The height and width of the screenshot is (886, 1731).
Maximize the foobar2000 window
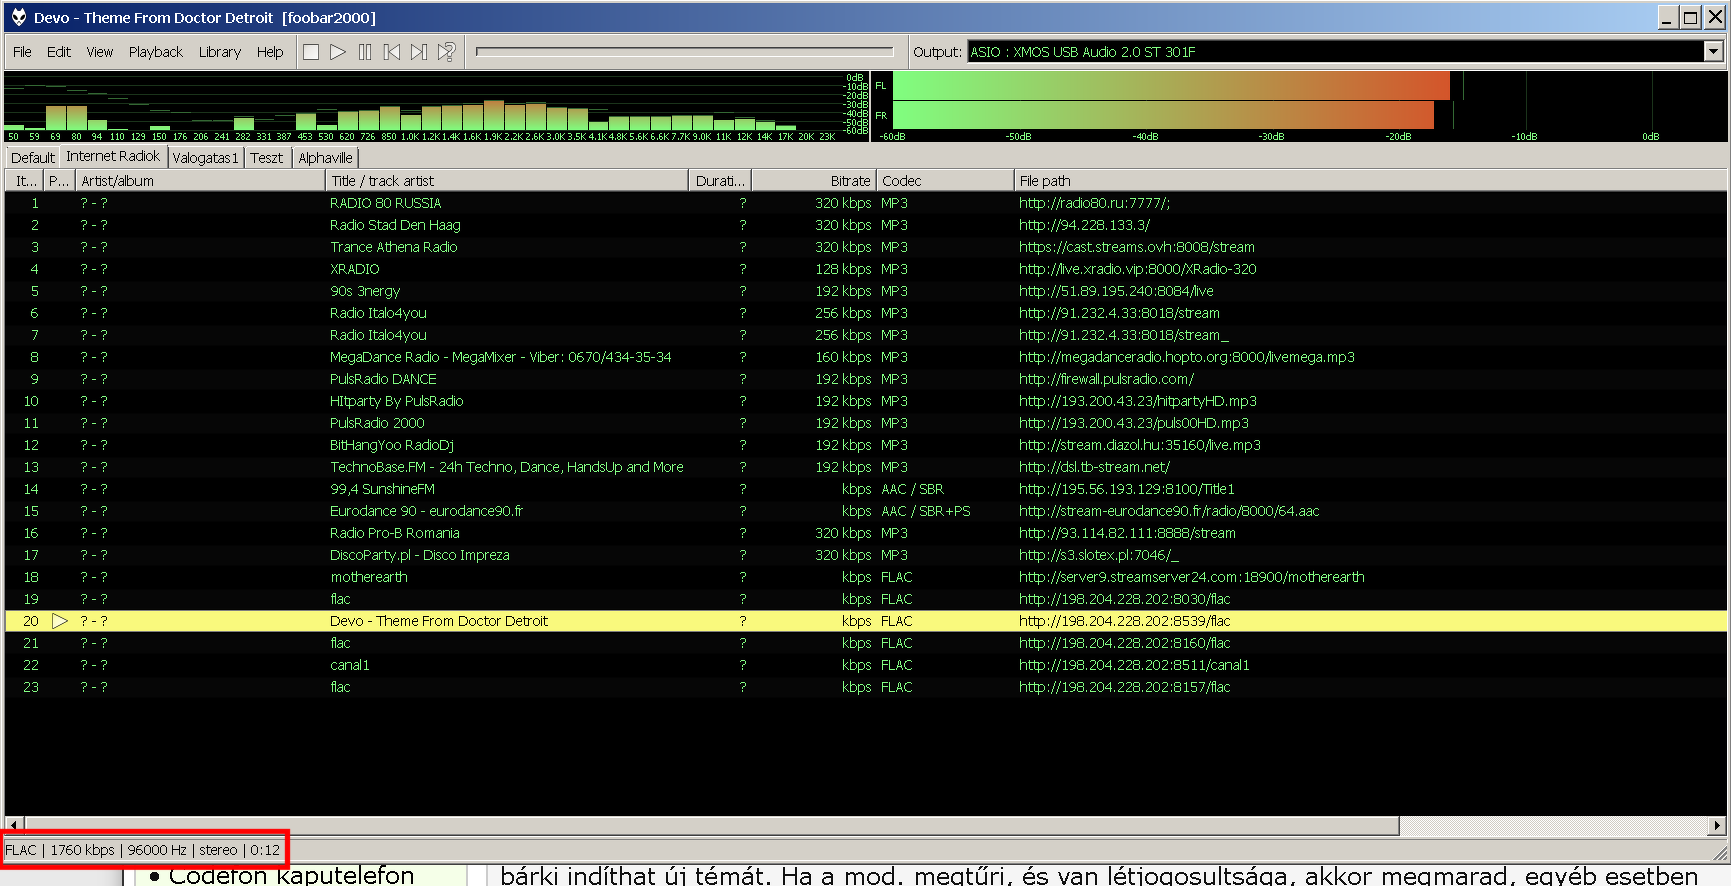click(1690, 17)
